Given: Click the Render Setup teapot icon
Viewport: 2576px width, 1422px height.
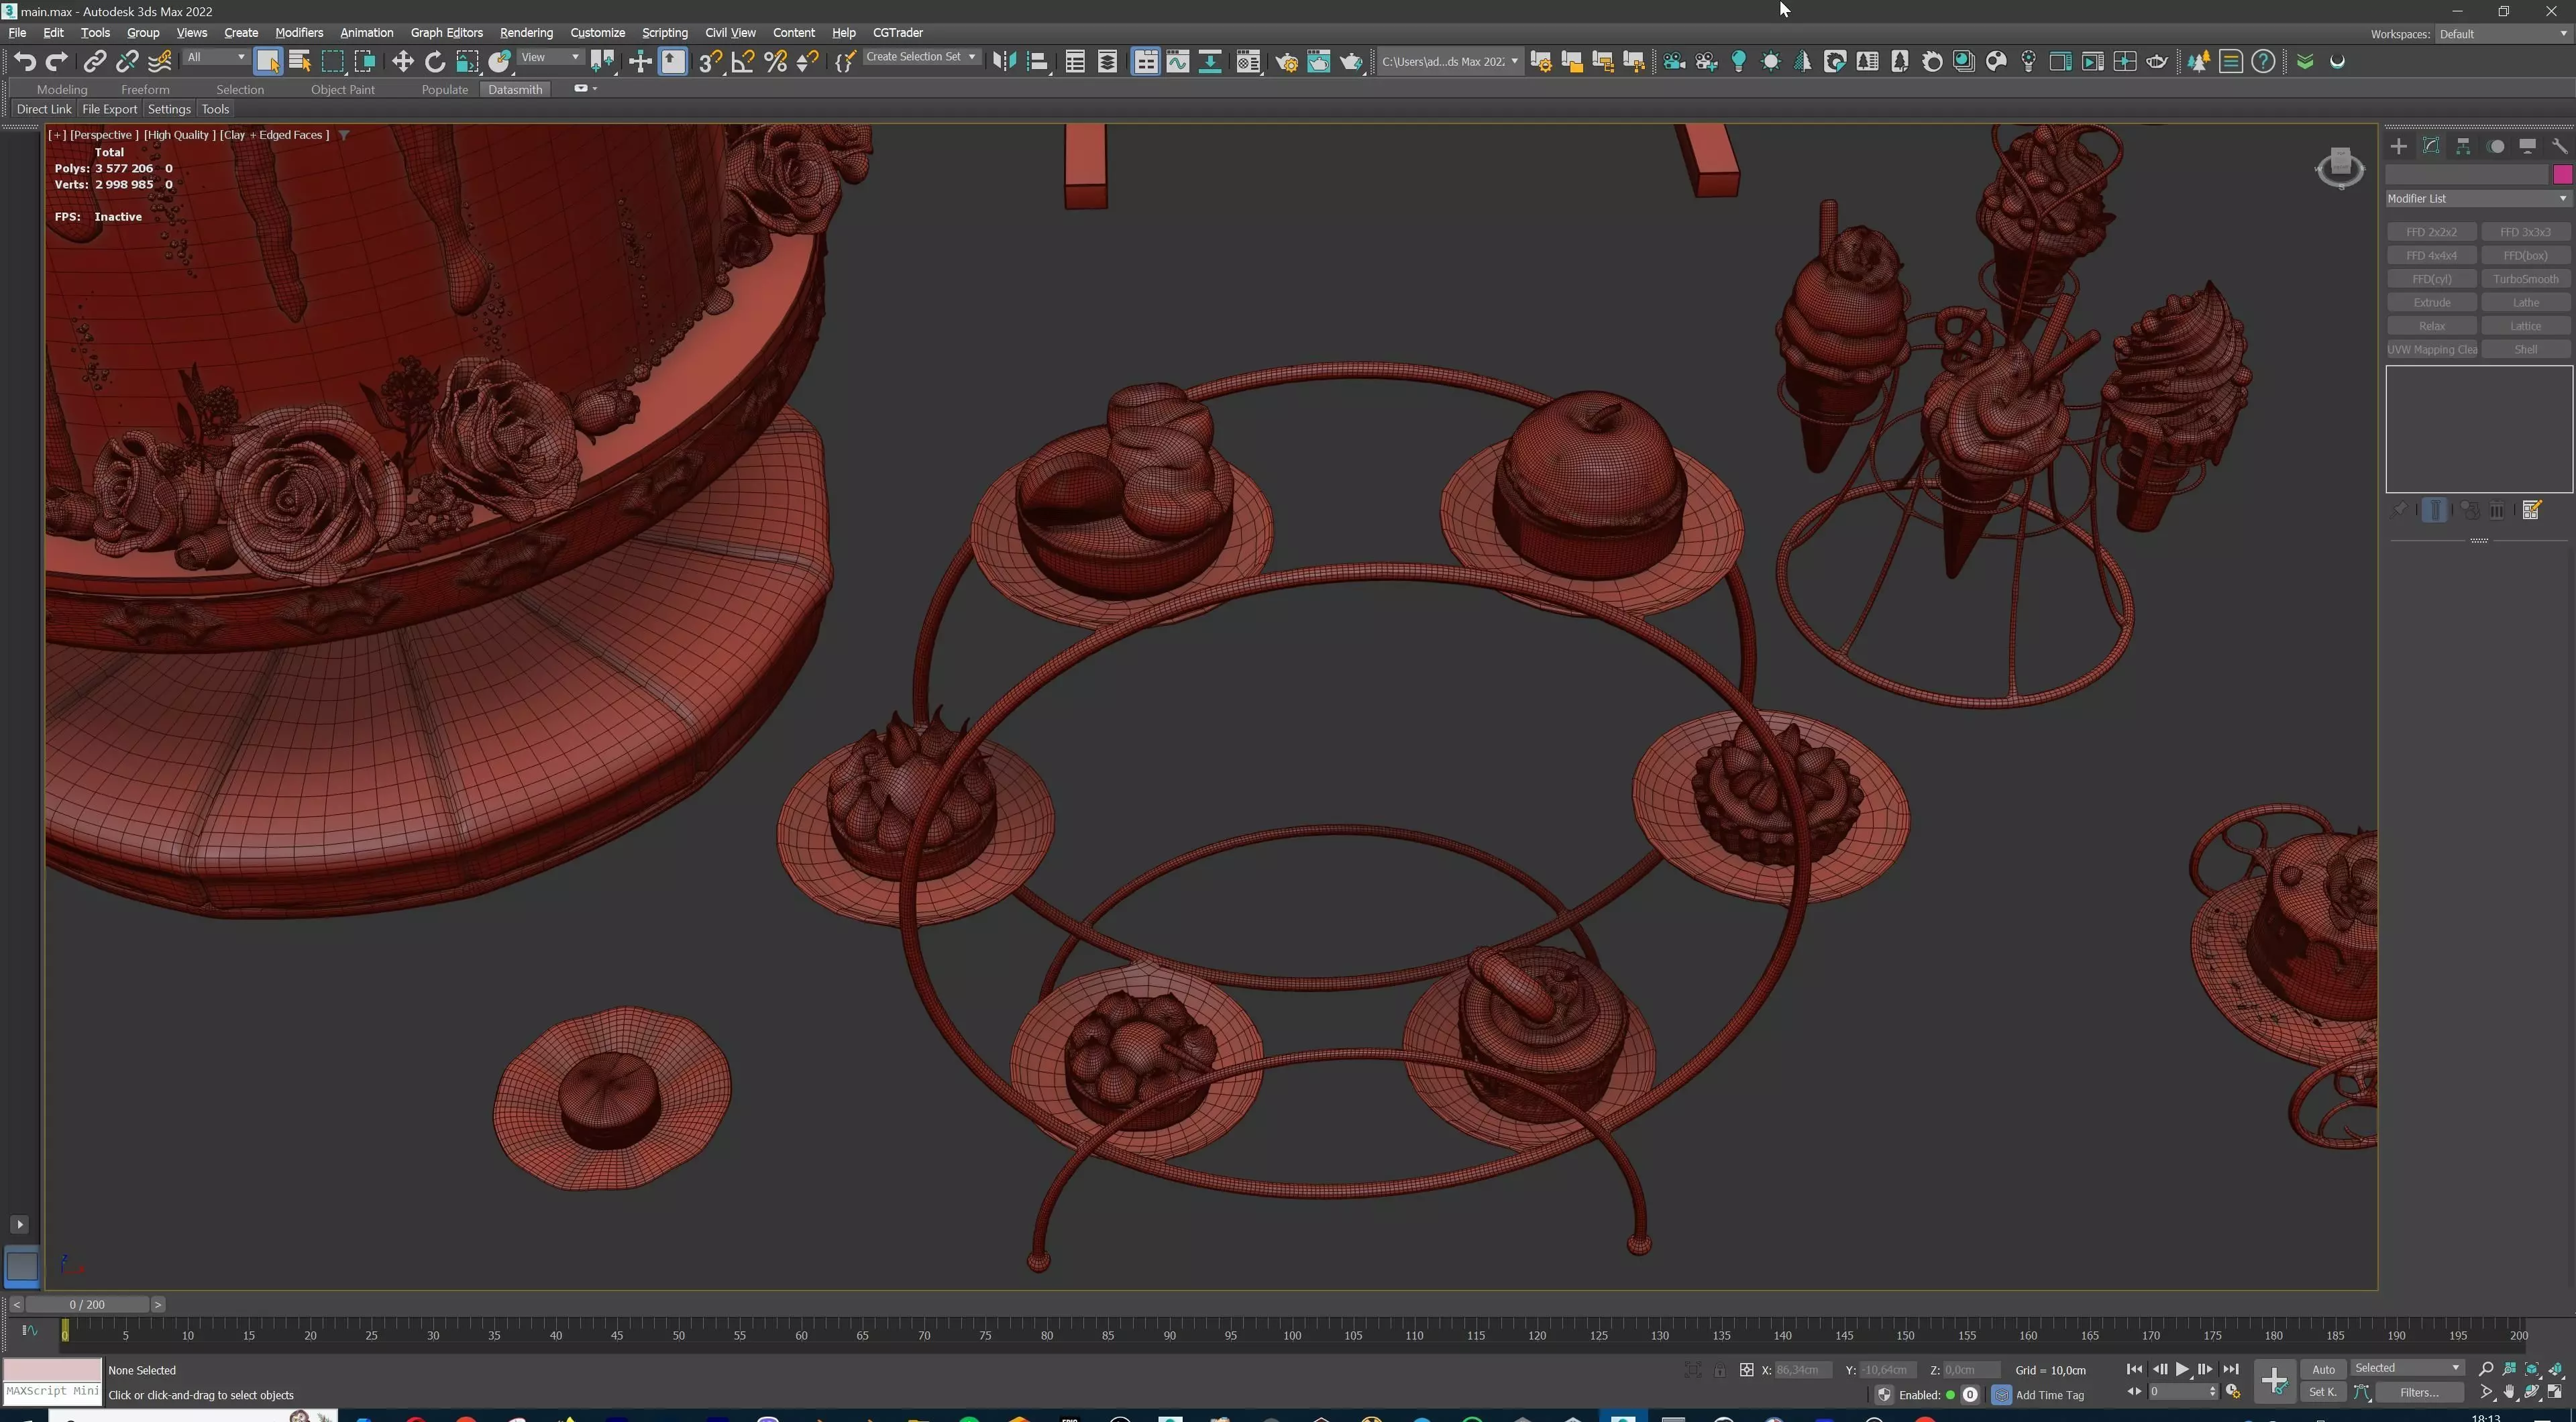Looking at the screenshot, I should [x=1286, y=62].
